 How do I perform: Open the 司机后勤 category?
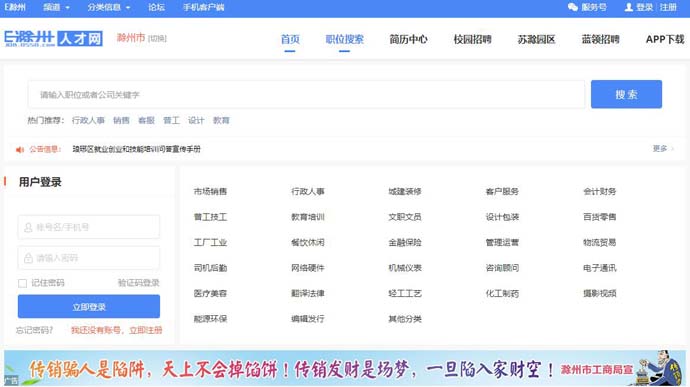210,268
